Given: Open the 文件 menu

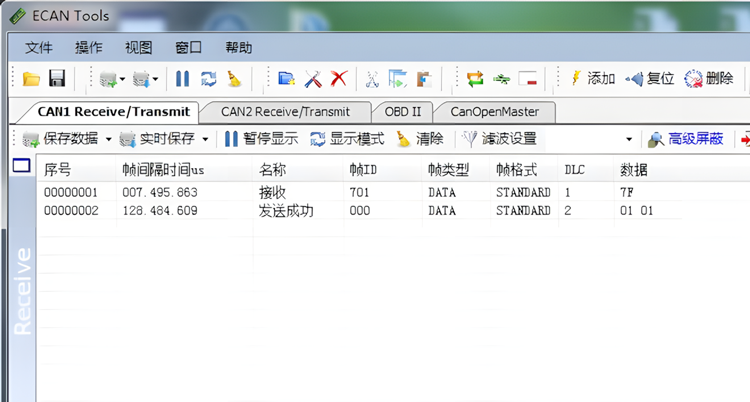Looking at the screenshot, I should point(39,47).
